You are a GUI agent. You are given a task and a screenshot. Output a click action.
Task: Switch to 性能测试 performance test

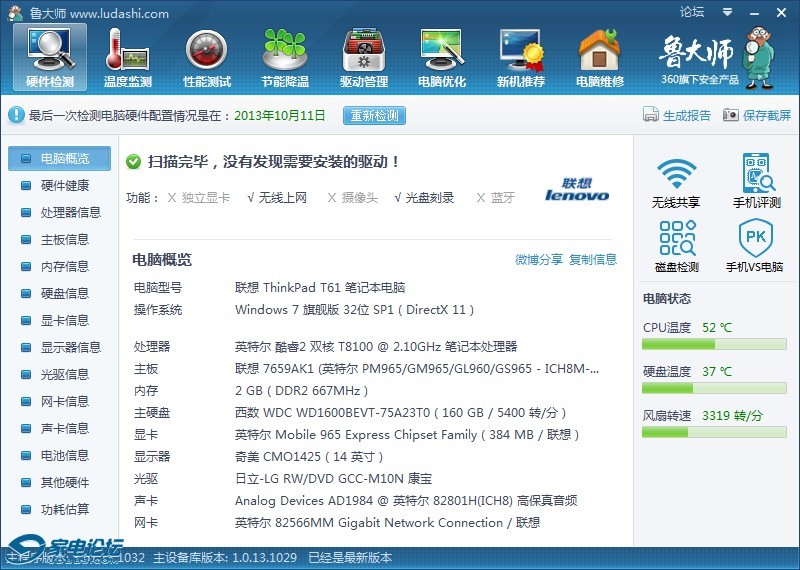point(207,56)
